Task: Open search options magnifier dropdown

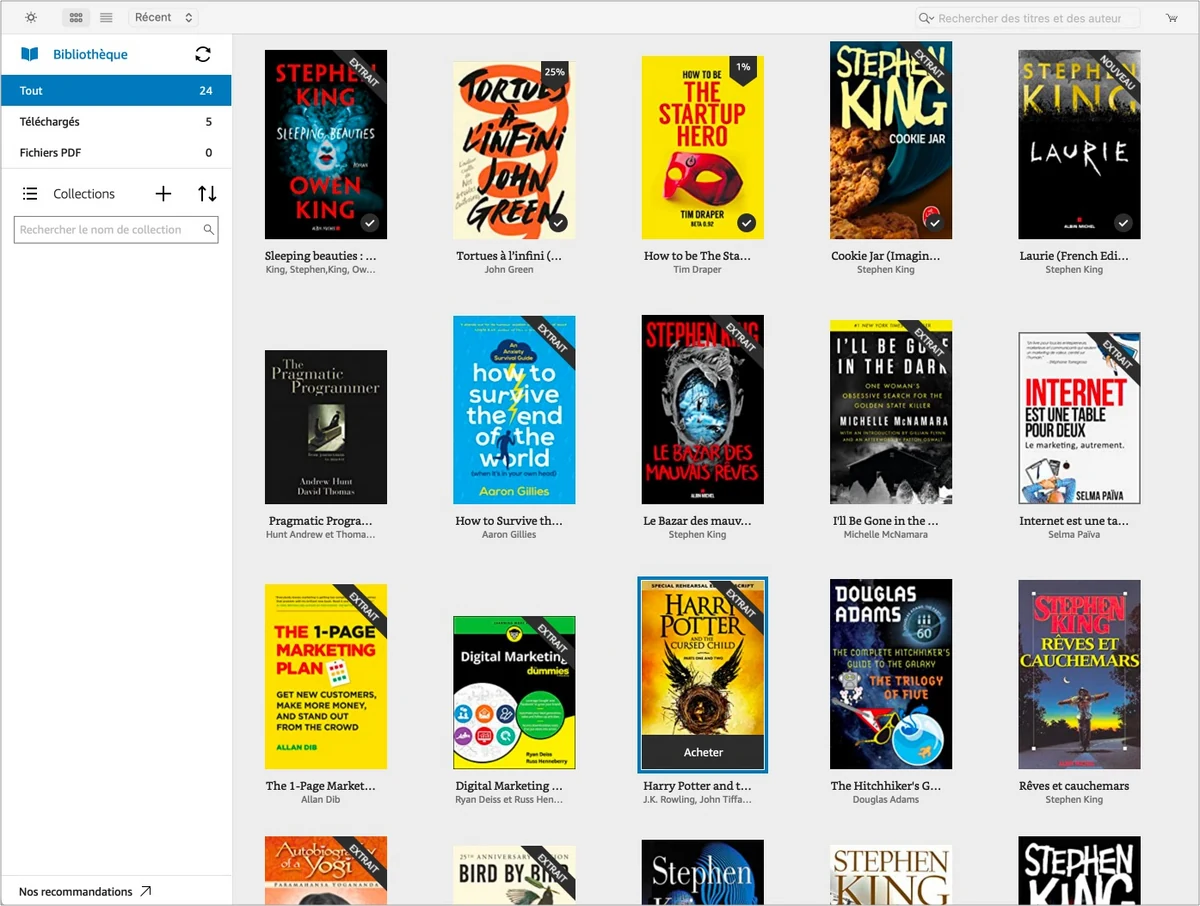Action: tap(926, 18)
